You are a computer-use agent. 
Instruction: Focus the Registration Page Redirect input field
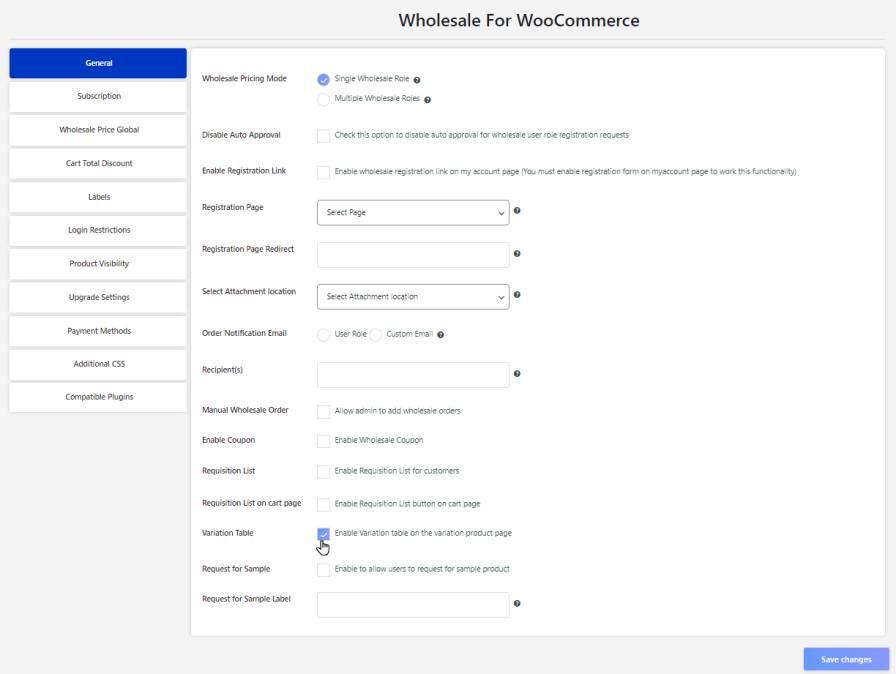(x=413, y=255)
